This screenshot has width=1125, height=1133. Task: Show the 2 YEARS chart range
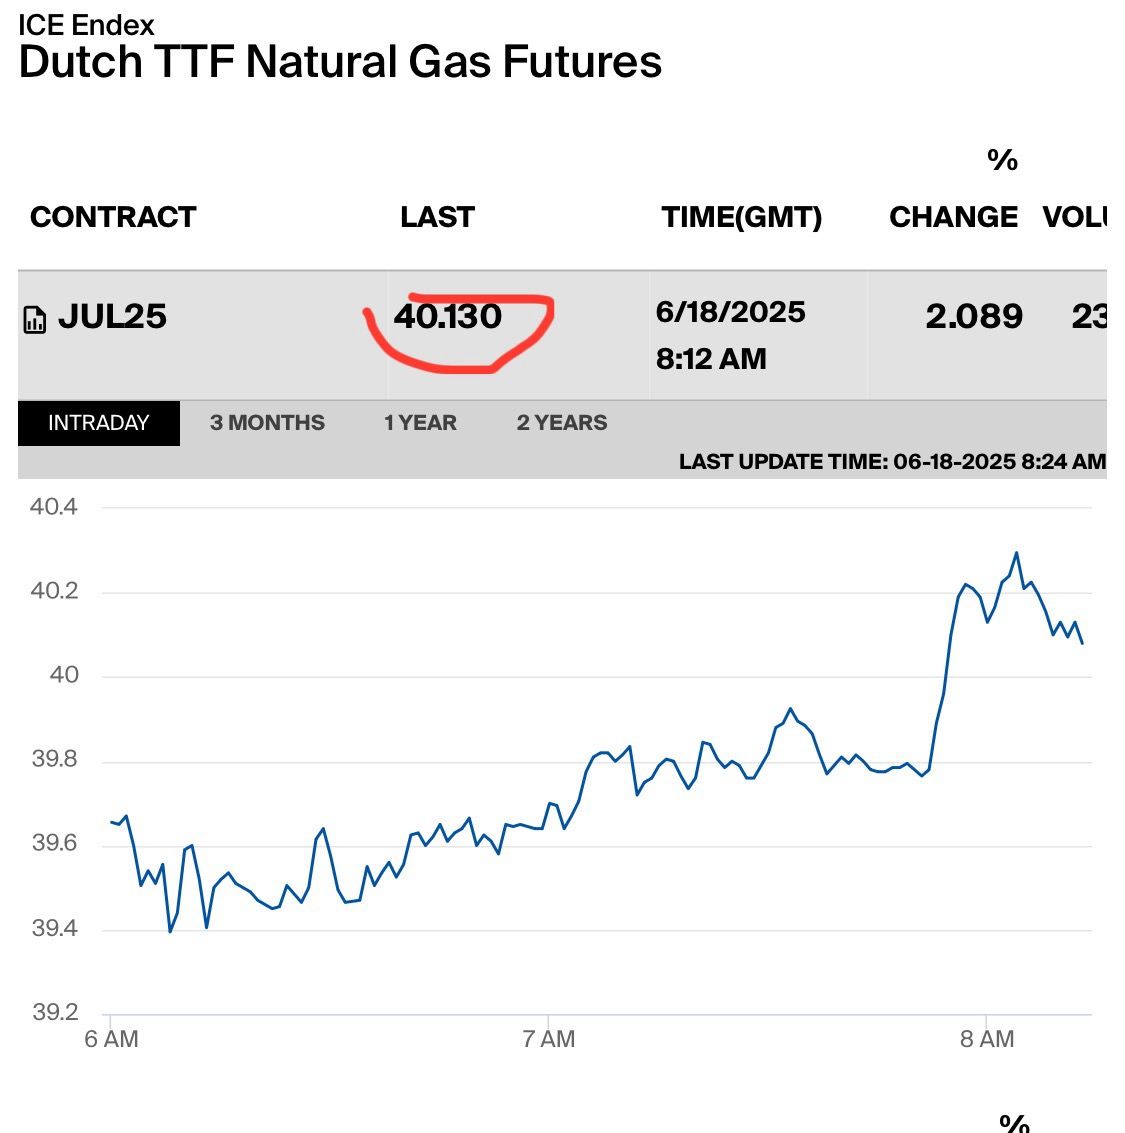(x=562, y=423)
